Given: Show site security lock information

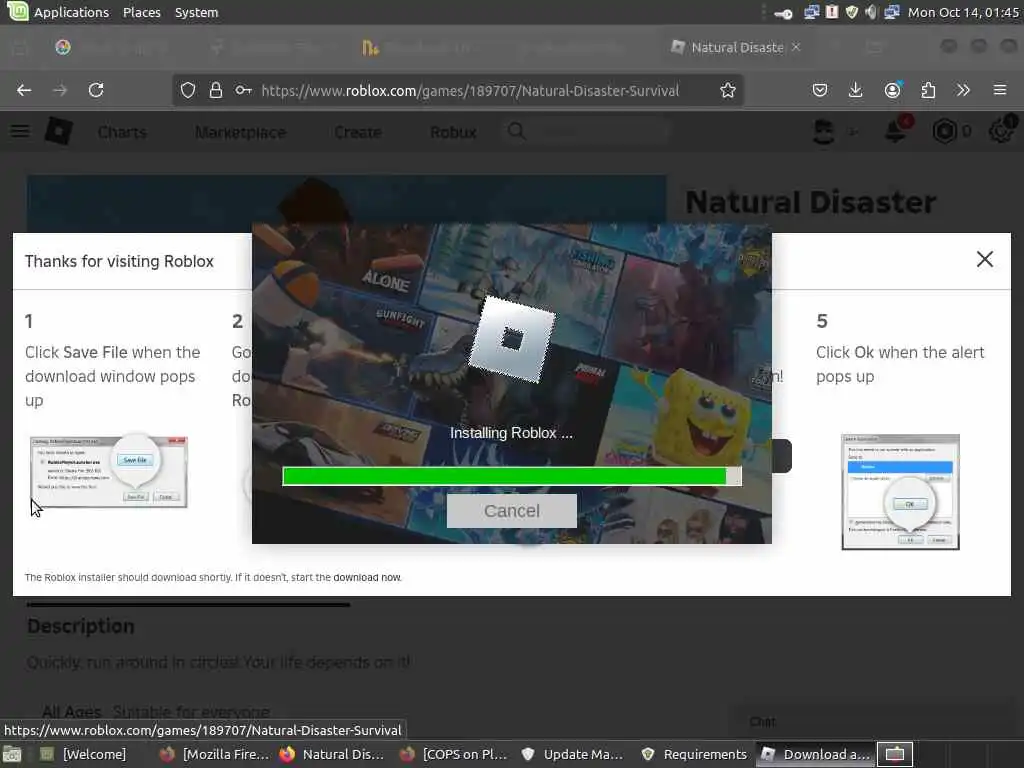Looking at the screenshot, I should pyautogui.click(x=216, y=90).
